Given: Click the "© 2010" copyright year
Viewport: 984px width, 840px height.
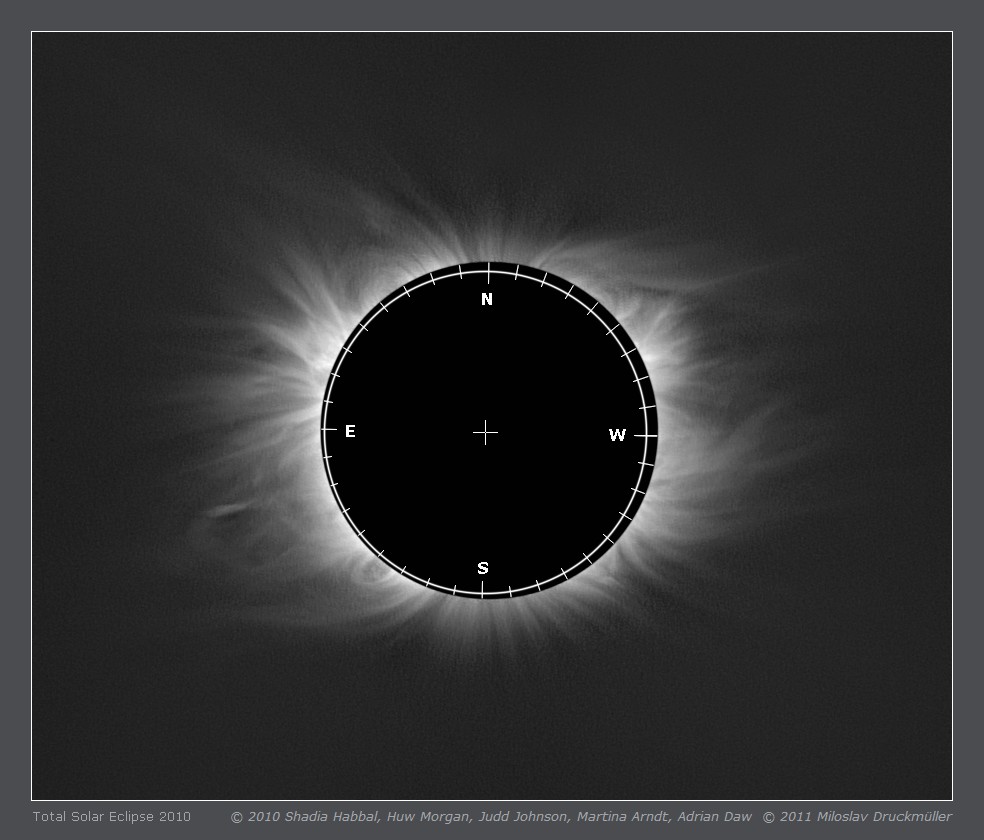Looking at the screenshot, I should click(x=255, y=817).
